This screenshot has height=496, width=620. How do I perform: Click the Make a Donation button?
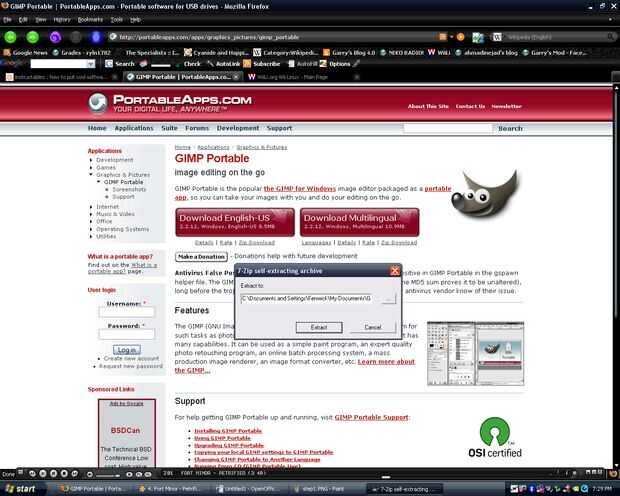coord(201,257)
